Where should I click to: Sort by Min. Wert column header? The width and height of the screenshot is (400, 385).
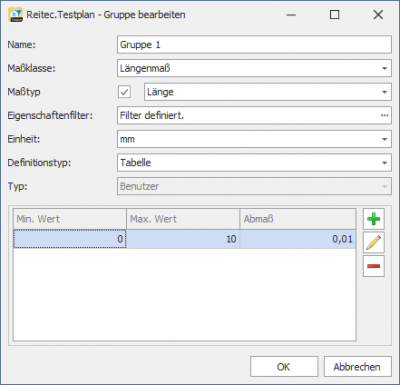click(x=70, y=219)
